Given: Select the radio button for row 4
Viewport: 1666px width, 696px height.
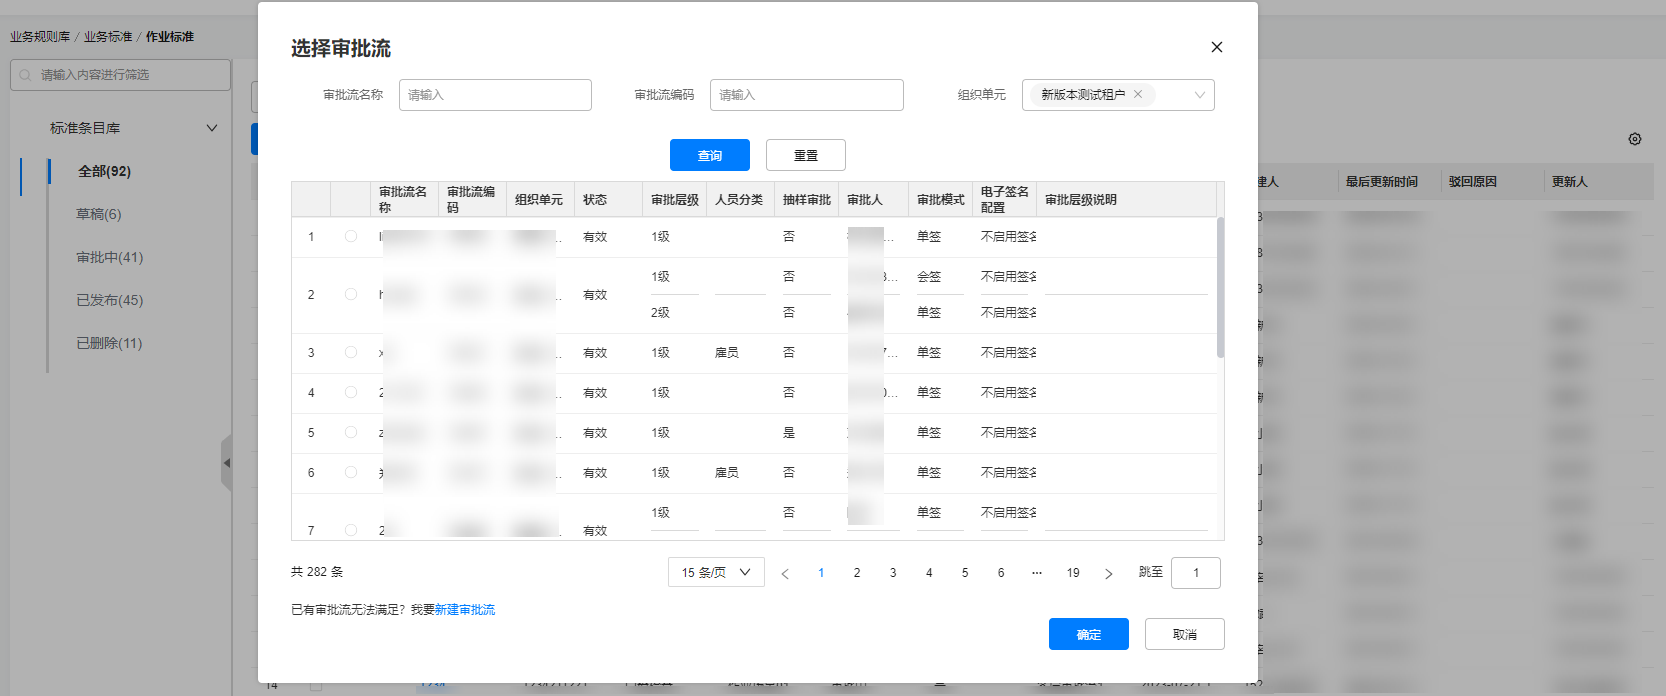Looking at the screenshot, I should pos(351,393).
